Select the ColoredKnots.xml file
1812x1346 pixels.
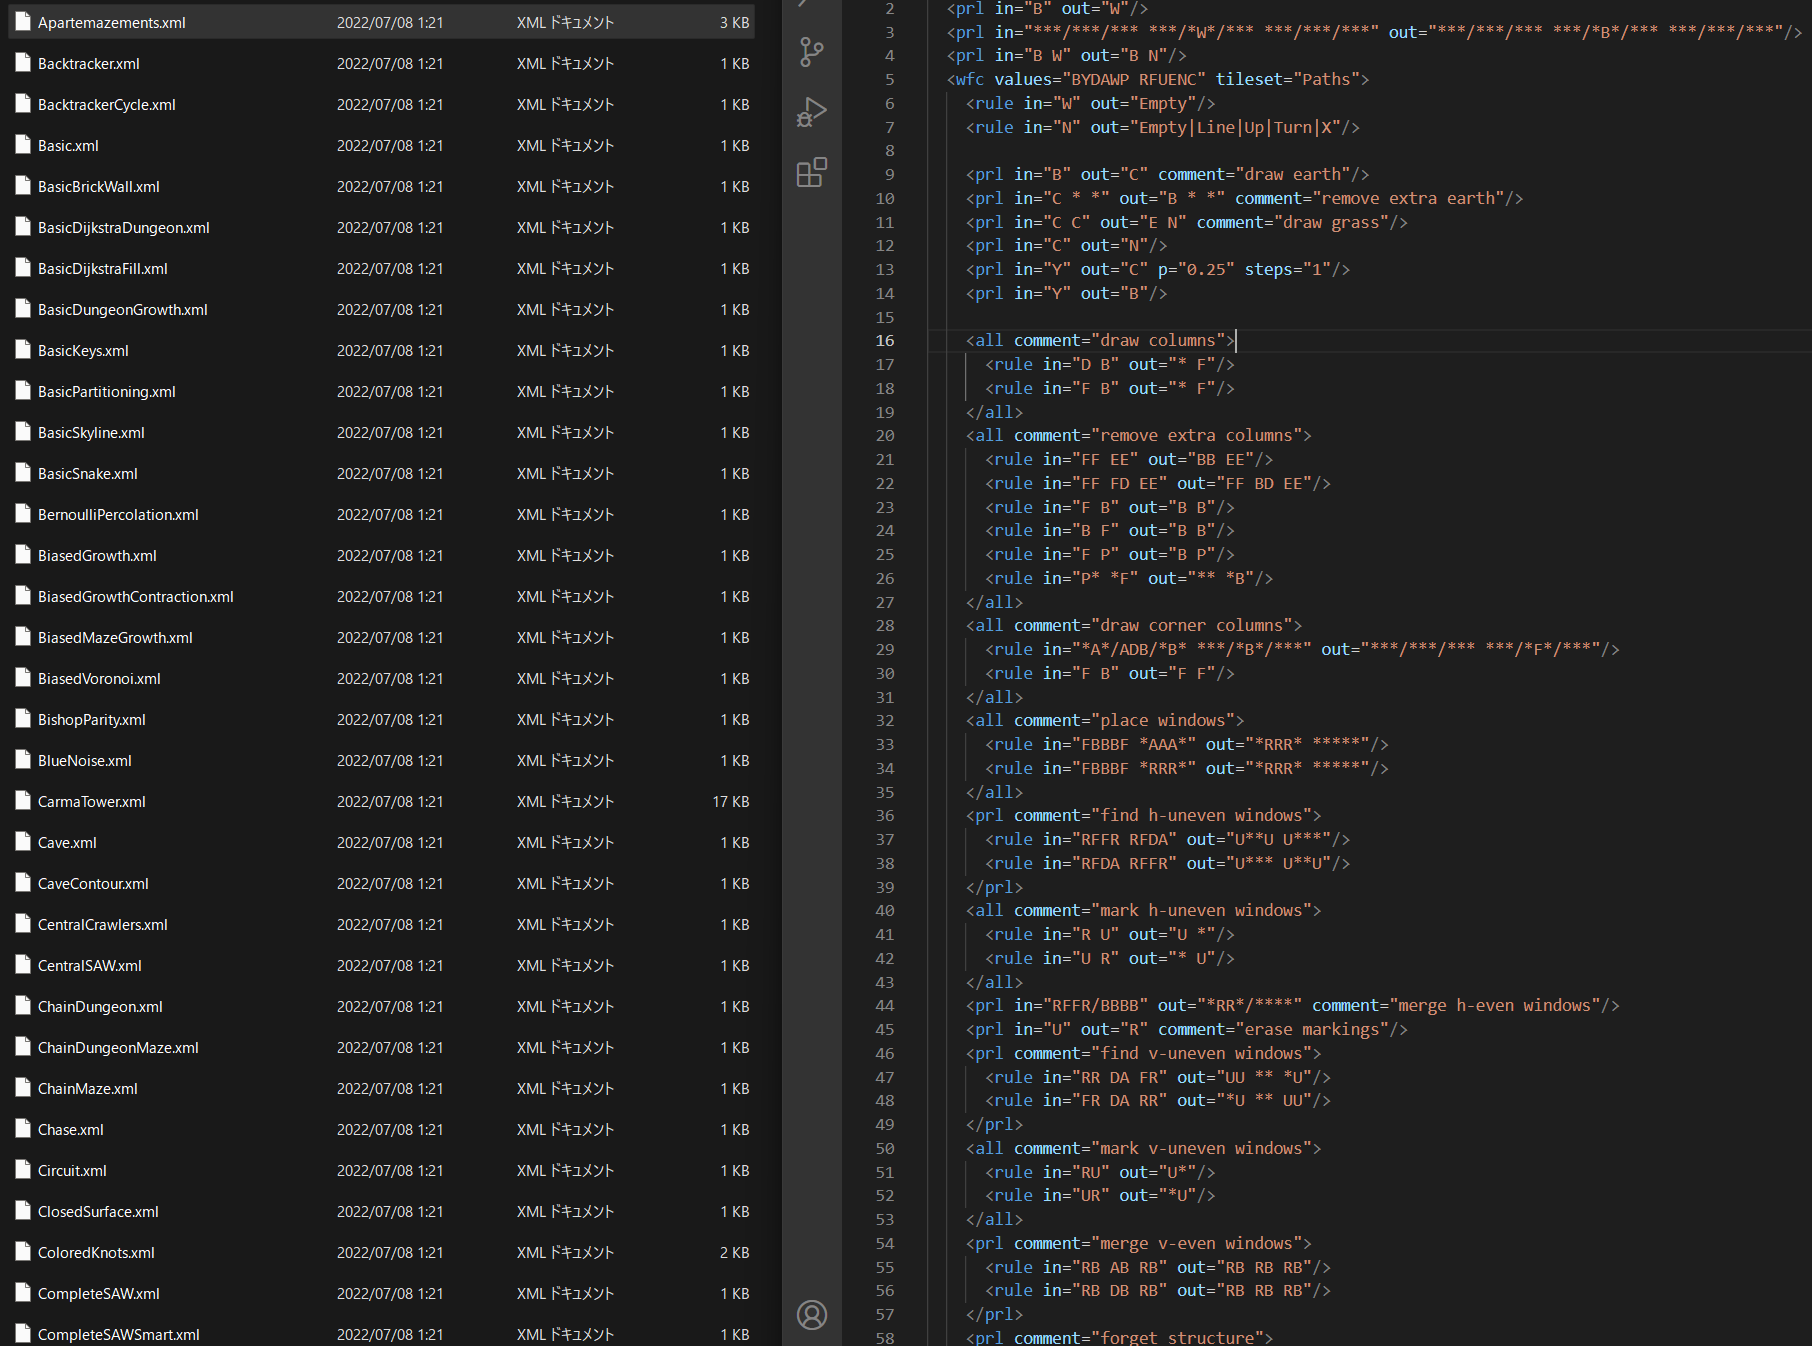(96, 1252)
